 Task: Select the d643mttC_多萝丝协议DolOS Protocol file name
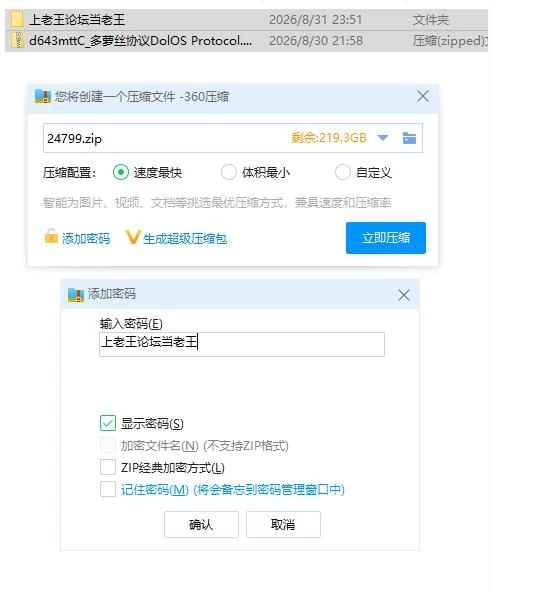(x=140, y=40)
